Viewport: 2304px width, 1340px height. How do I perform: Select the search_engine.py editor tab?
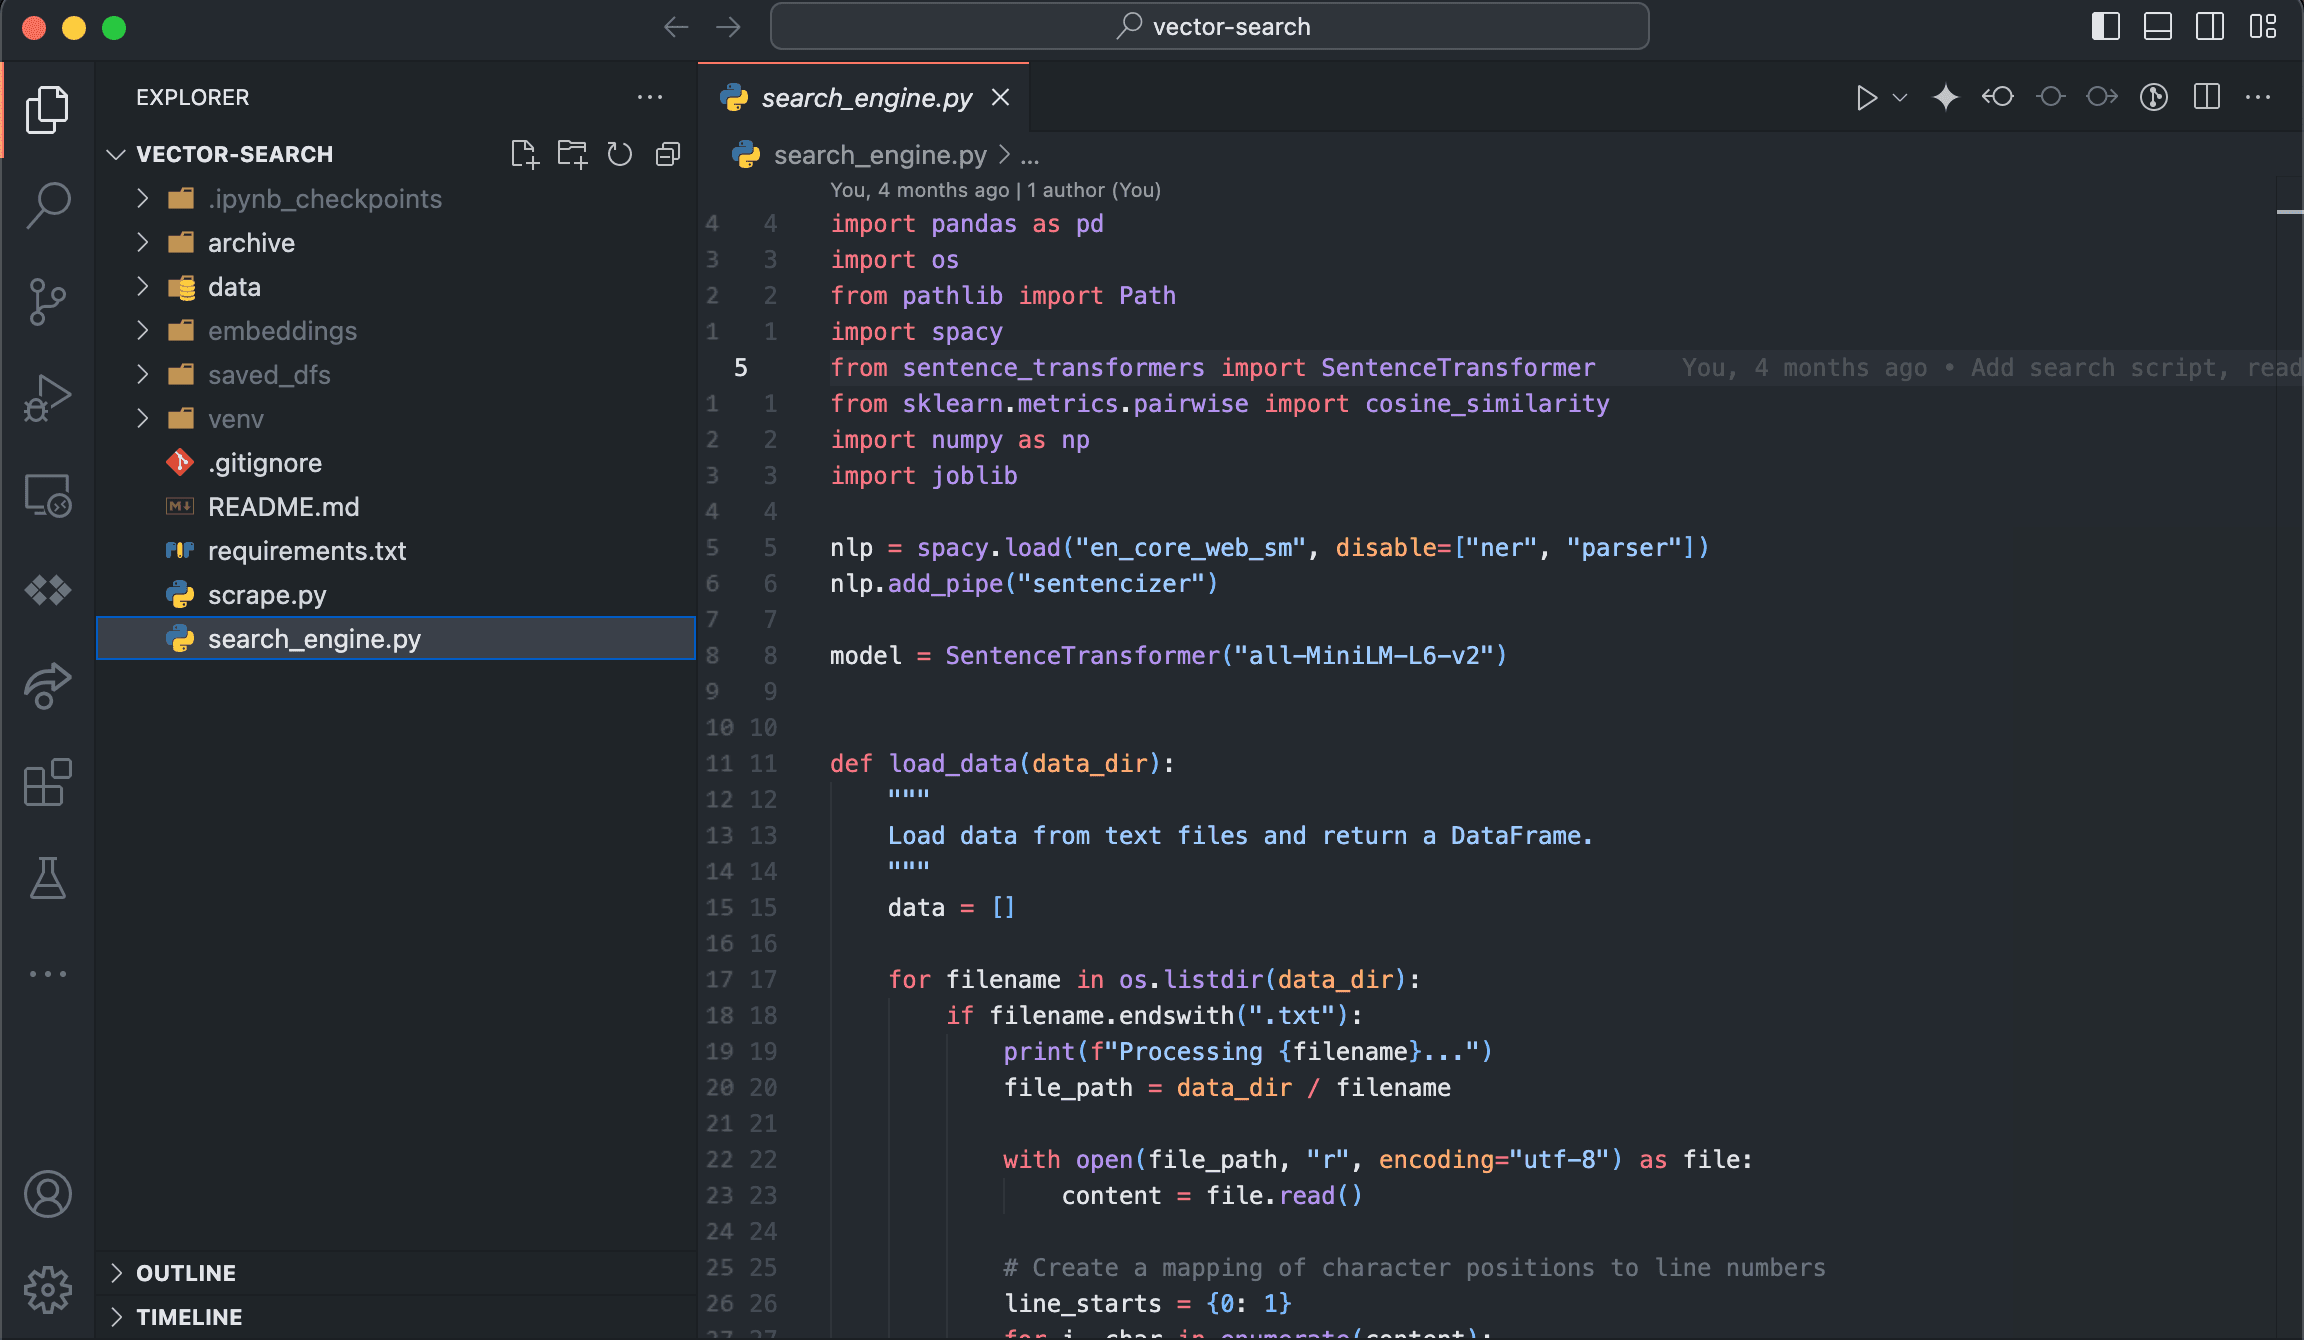tap(866, 98)
